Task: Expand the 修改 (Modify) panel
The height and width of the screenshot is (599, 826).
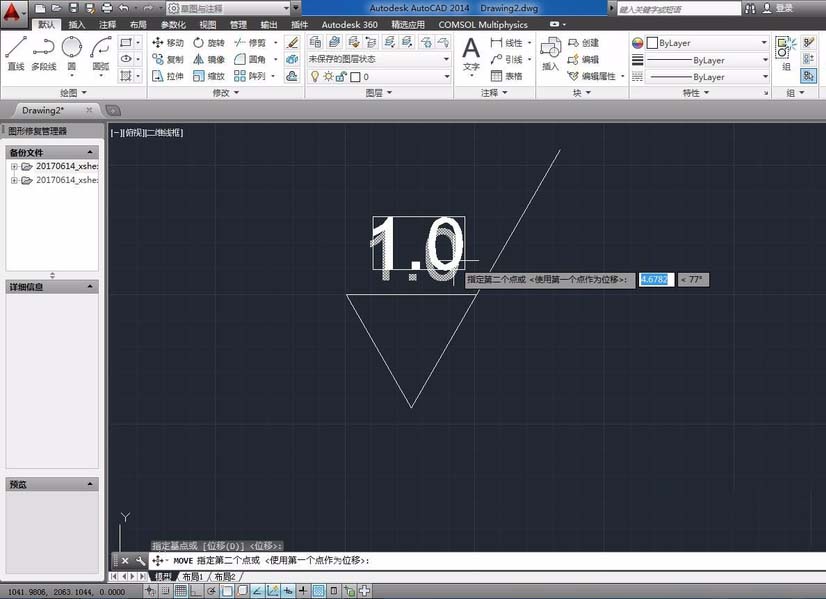Action: 225,93
